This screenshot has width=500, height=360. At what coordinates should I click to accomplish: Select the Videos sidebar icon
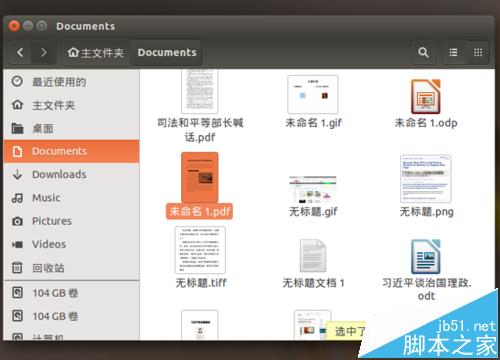tap(17, 244)
